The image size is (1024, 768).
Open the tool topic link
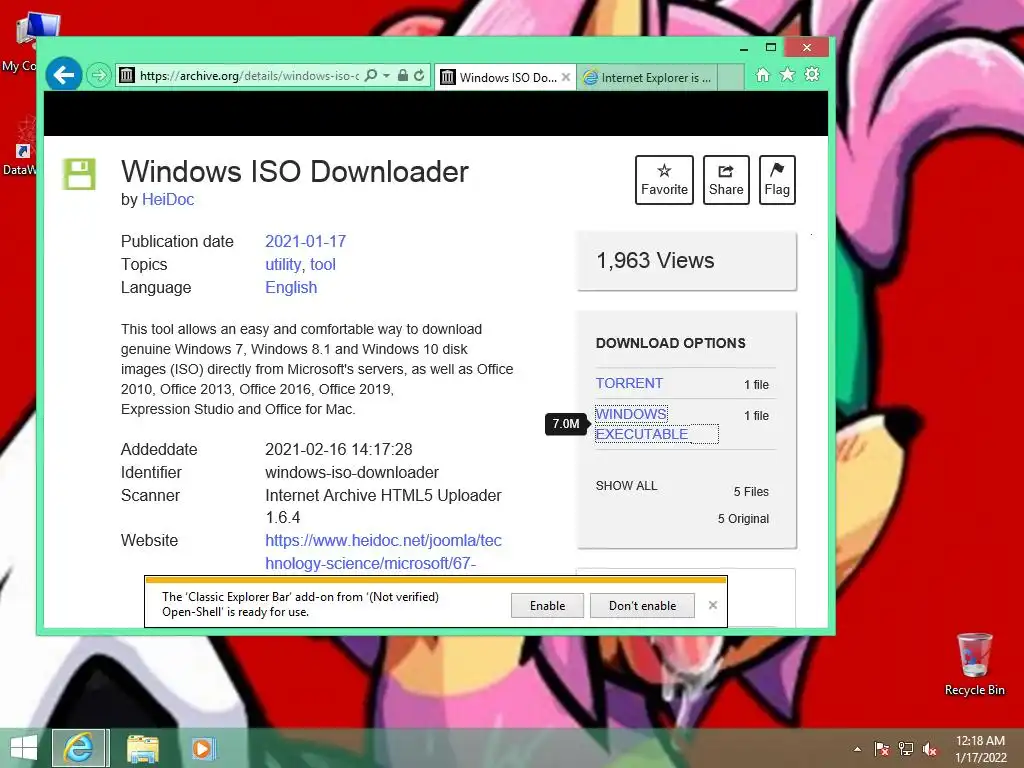(323, 264)
